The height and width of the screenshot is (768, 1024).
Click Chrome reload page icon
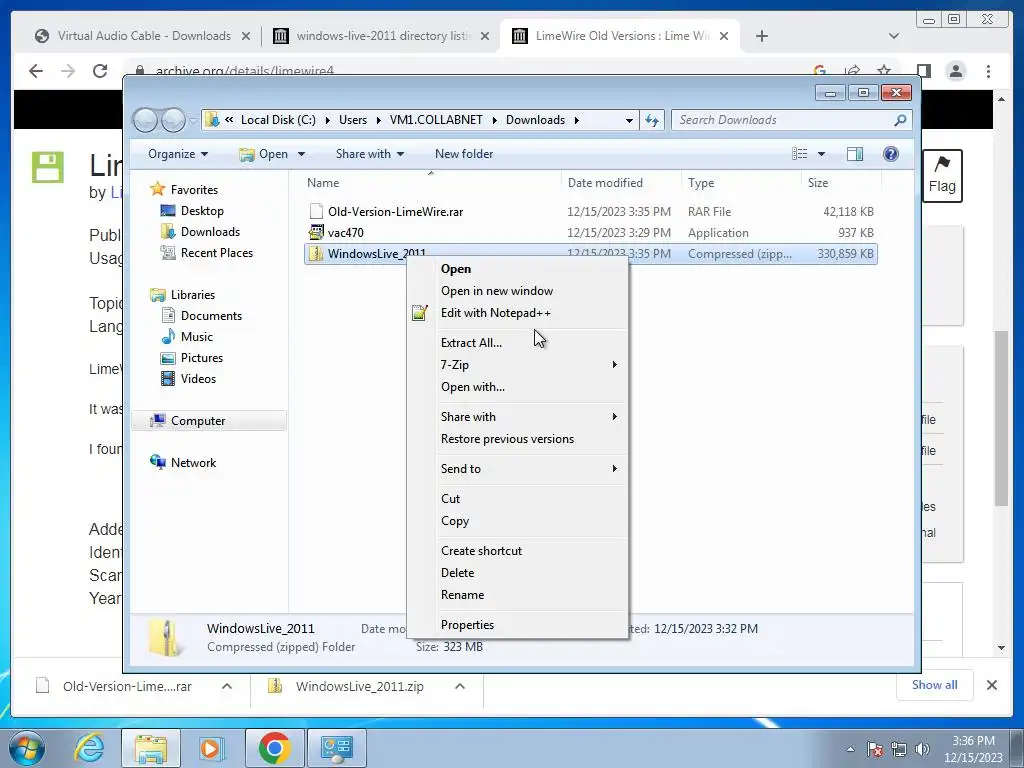click(100, 71)
